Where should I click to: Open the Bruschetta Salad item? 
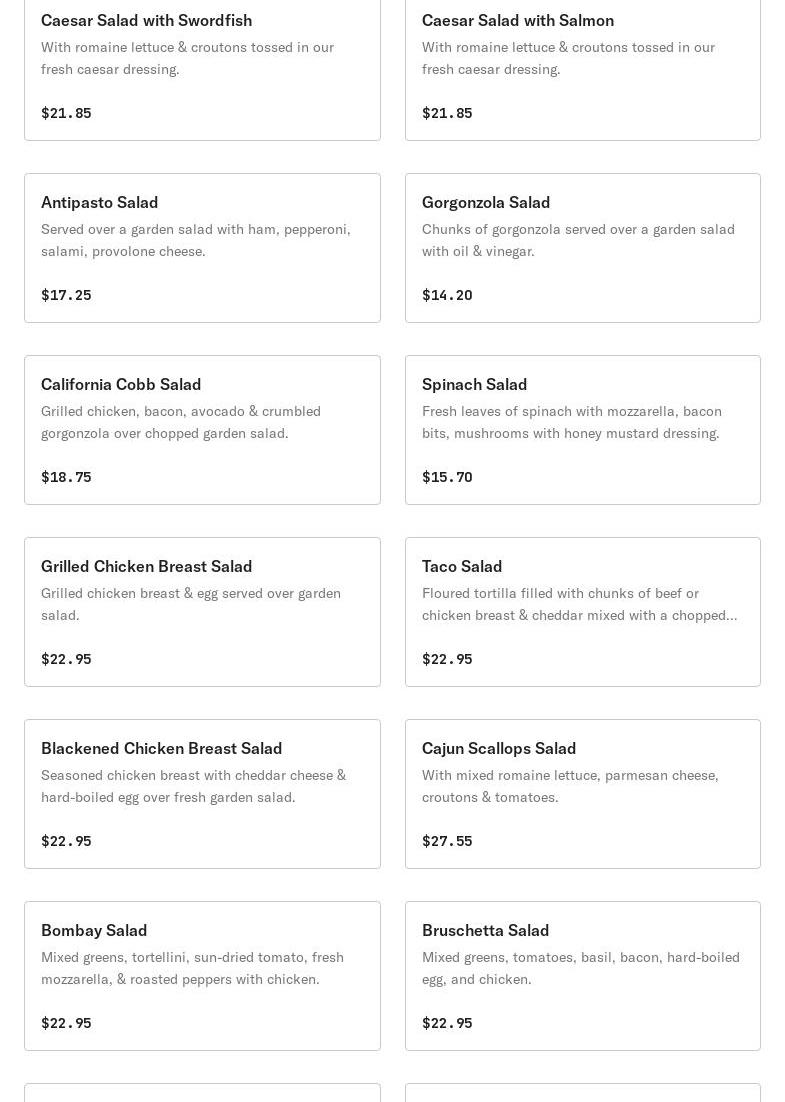(x=583, y=976)
